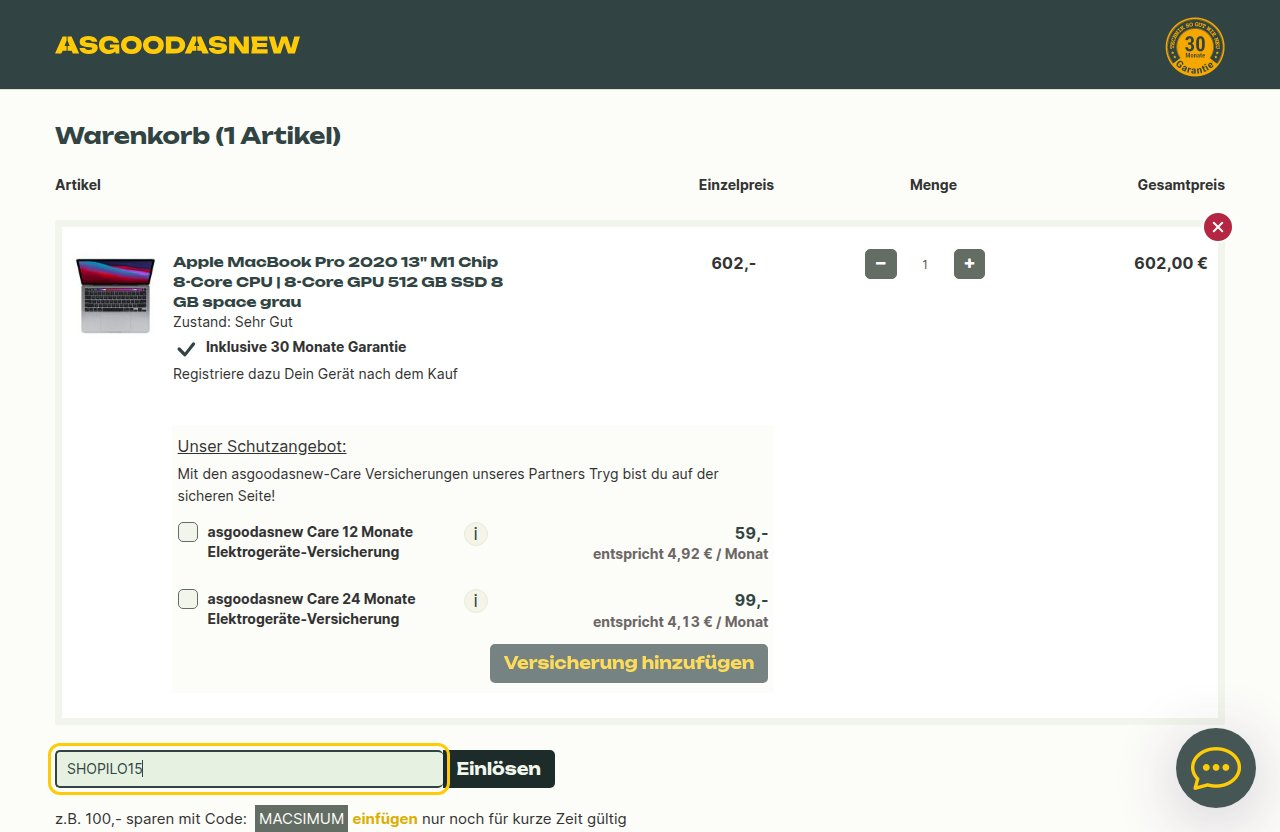Screen dimensions: 1280x832
Task: Click the Zustand: Sehr Gut text
Action: coord(233,322)
